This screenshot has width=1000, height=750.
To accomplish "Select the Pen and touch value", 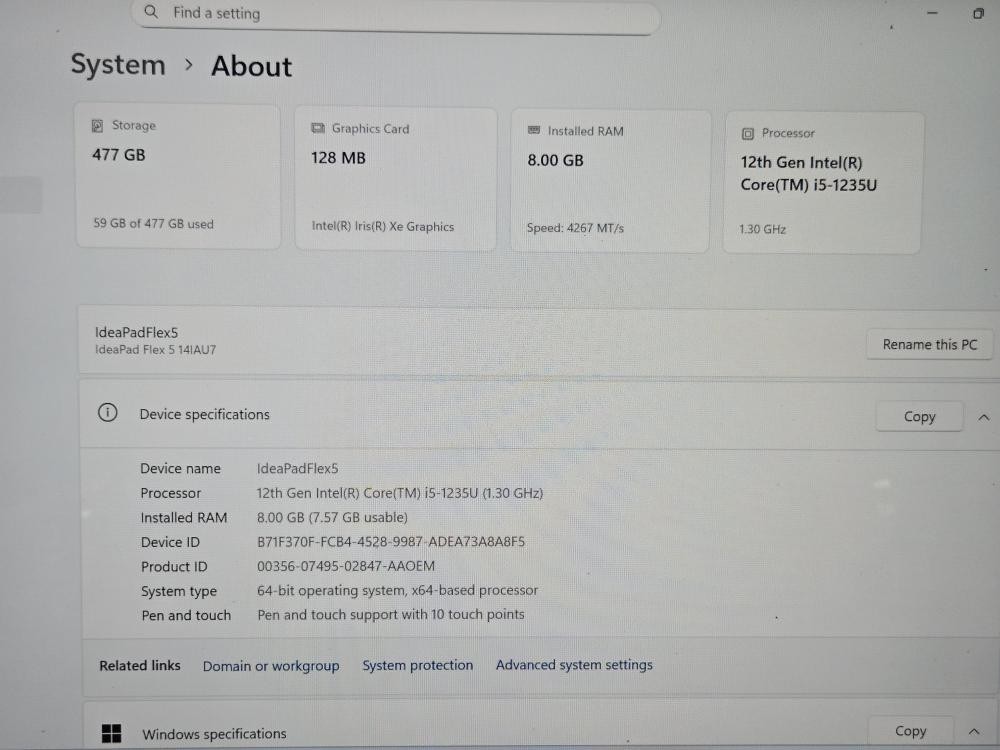I will (390, 614).
